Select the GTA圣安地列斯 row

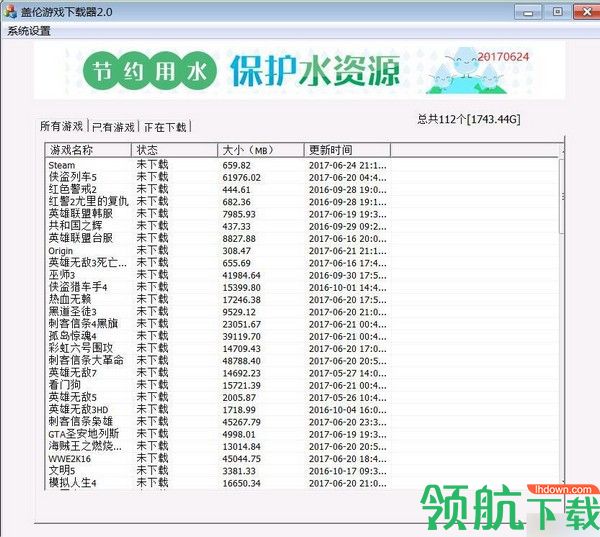(302, 435)
